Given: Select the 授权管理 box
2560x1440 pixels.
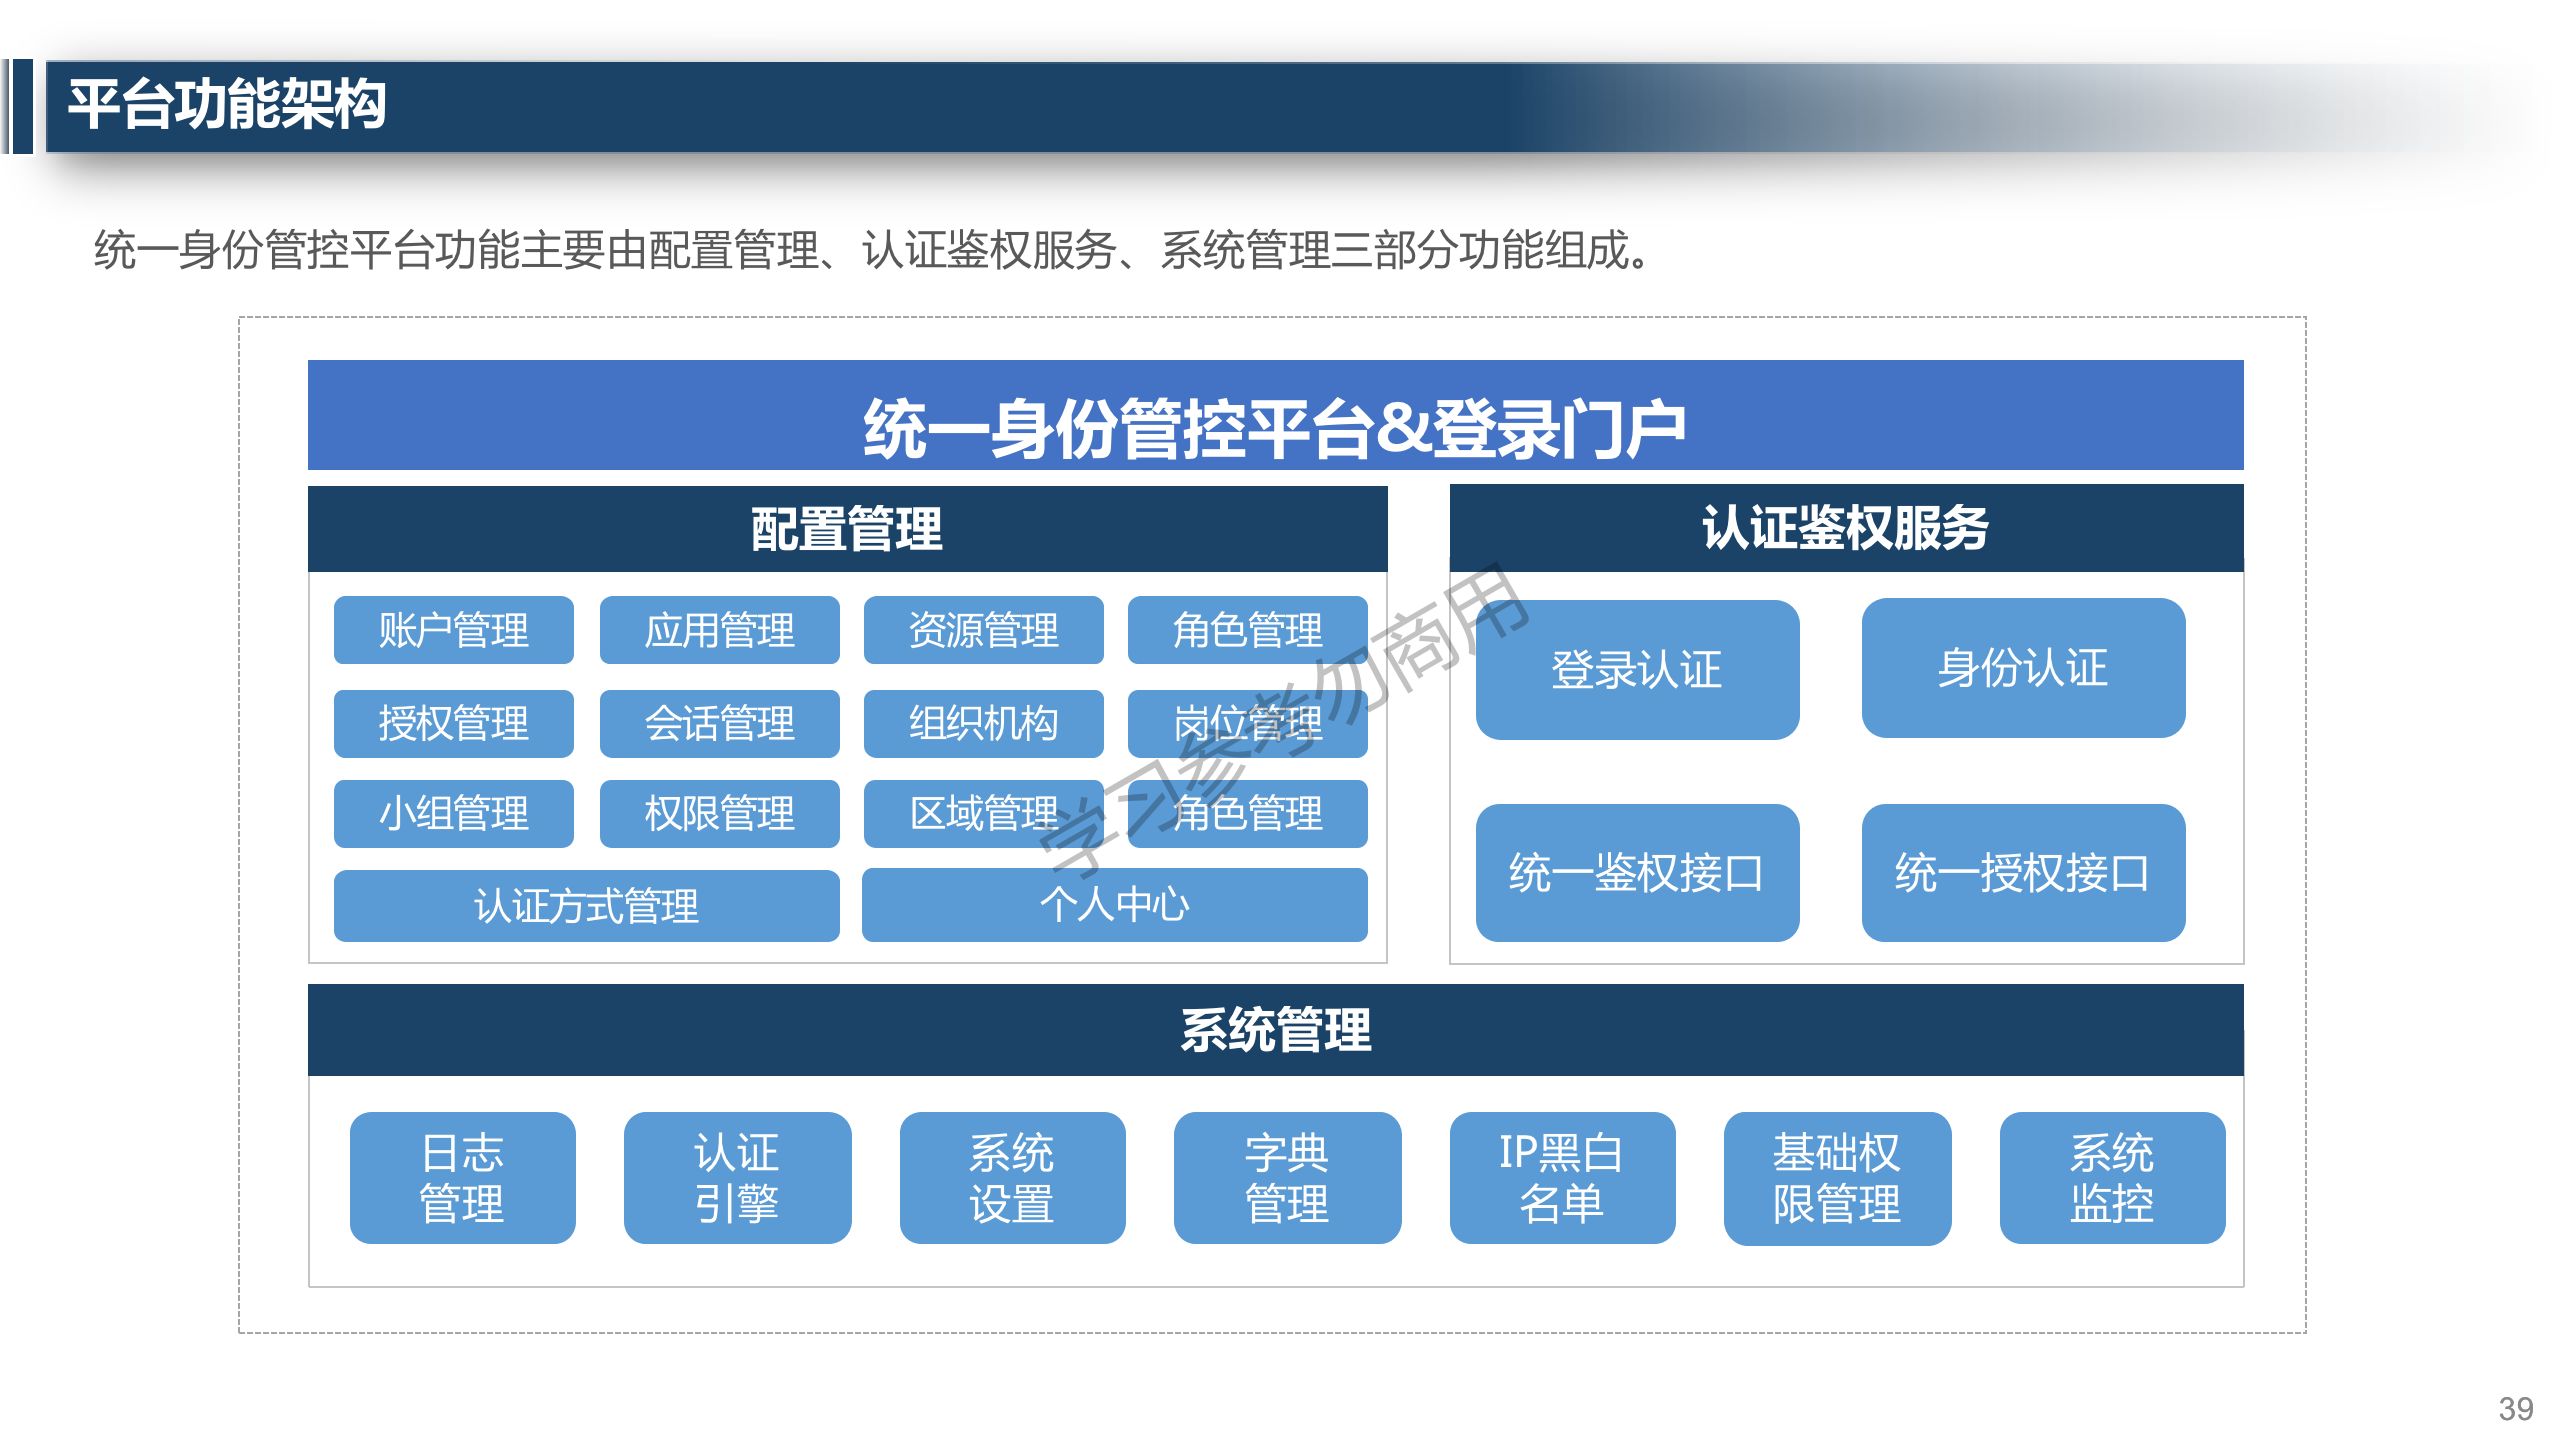Looking at the screenshot, I should 454,723.
